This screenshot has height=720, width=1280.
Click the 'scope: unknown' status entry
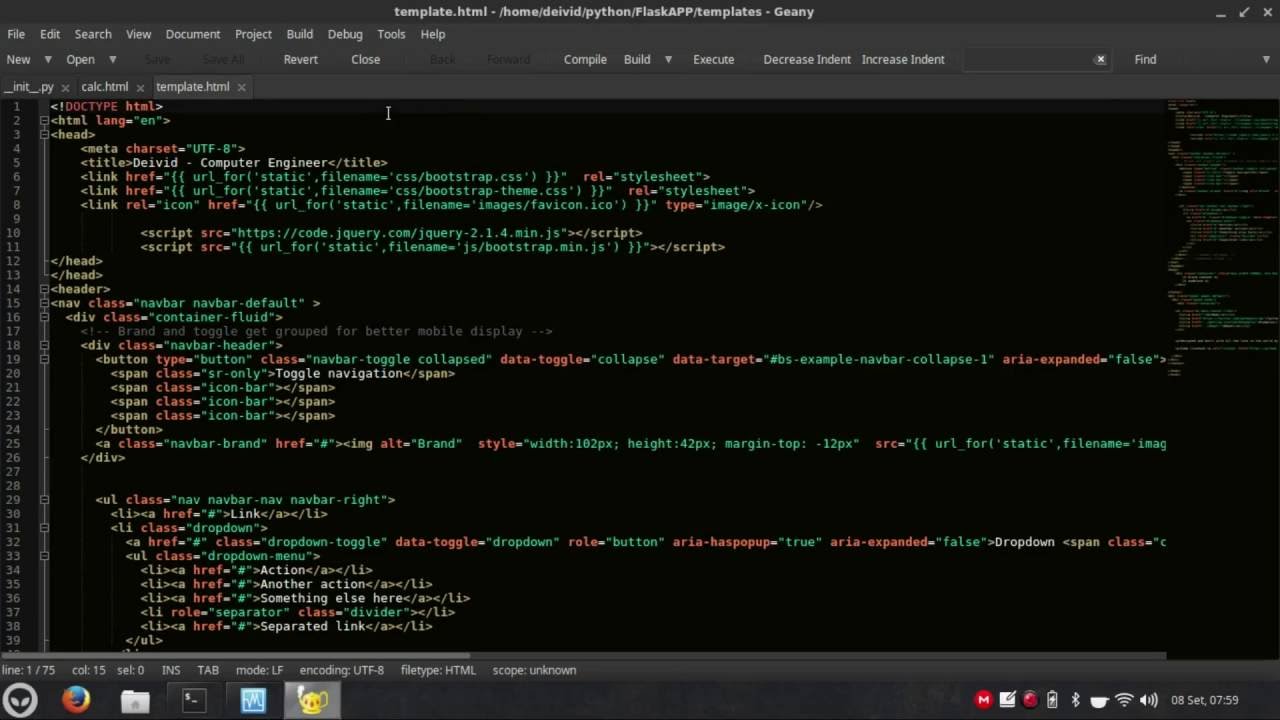coord(534,670)
